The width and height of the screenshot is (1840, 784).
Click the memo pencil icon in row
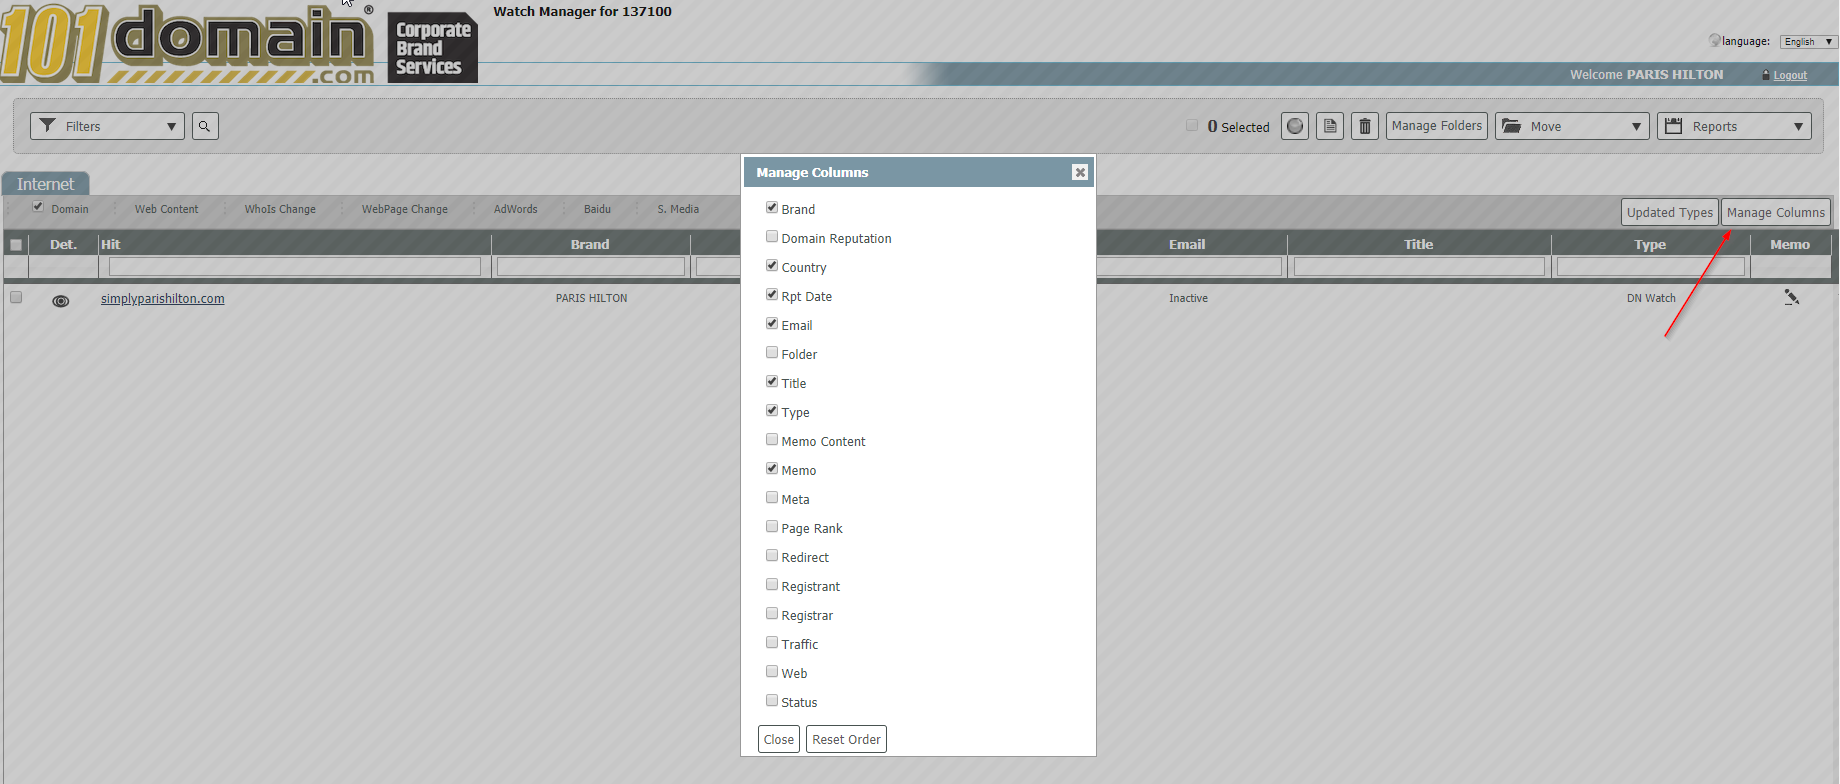click(x=1791, y=298)
